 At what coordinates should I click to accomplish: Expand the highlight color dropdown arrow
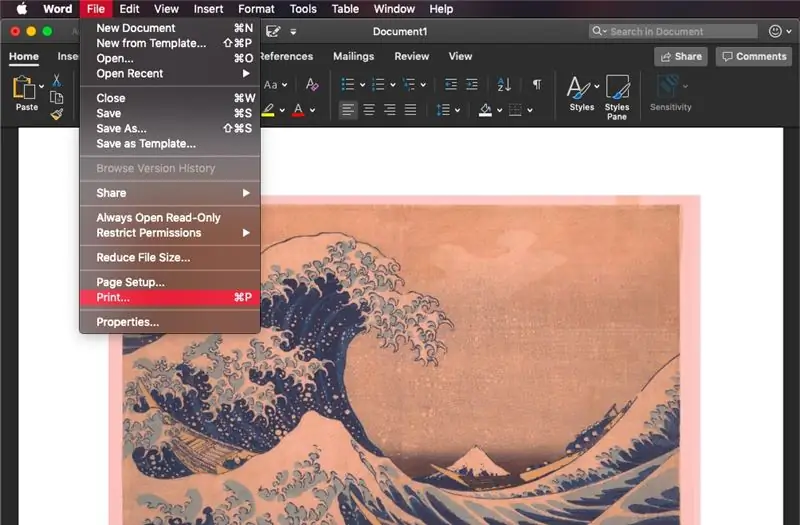pyautogui.click(x=282, y=110)
